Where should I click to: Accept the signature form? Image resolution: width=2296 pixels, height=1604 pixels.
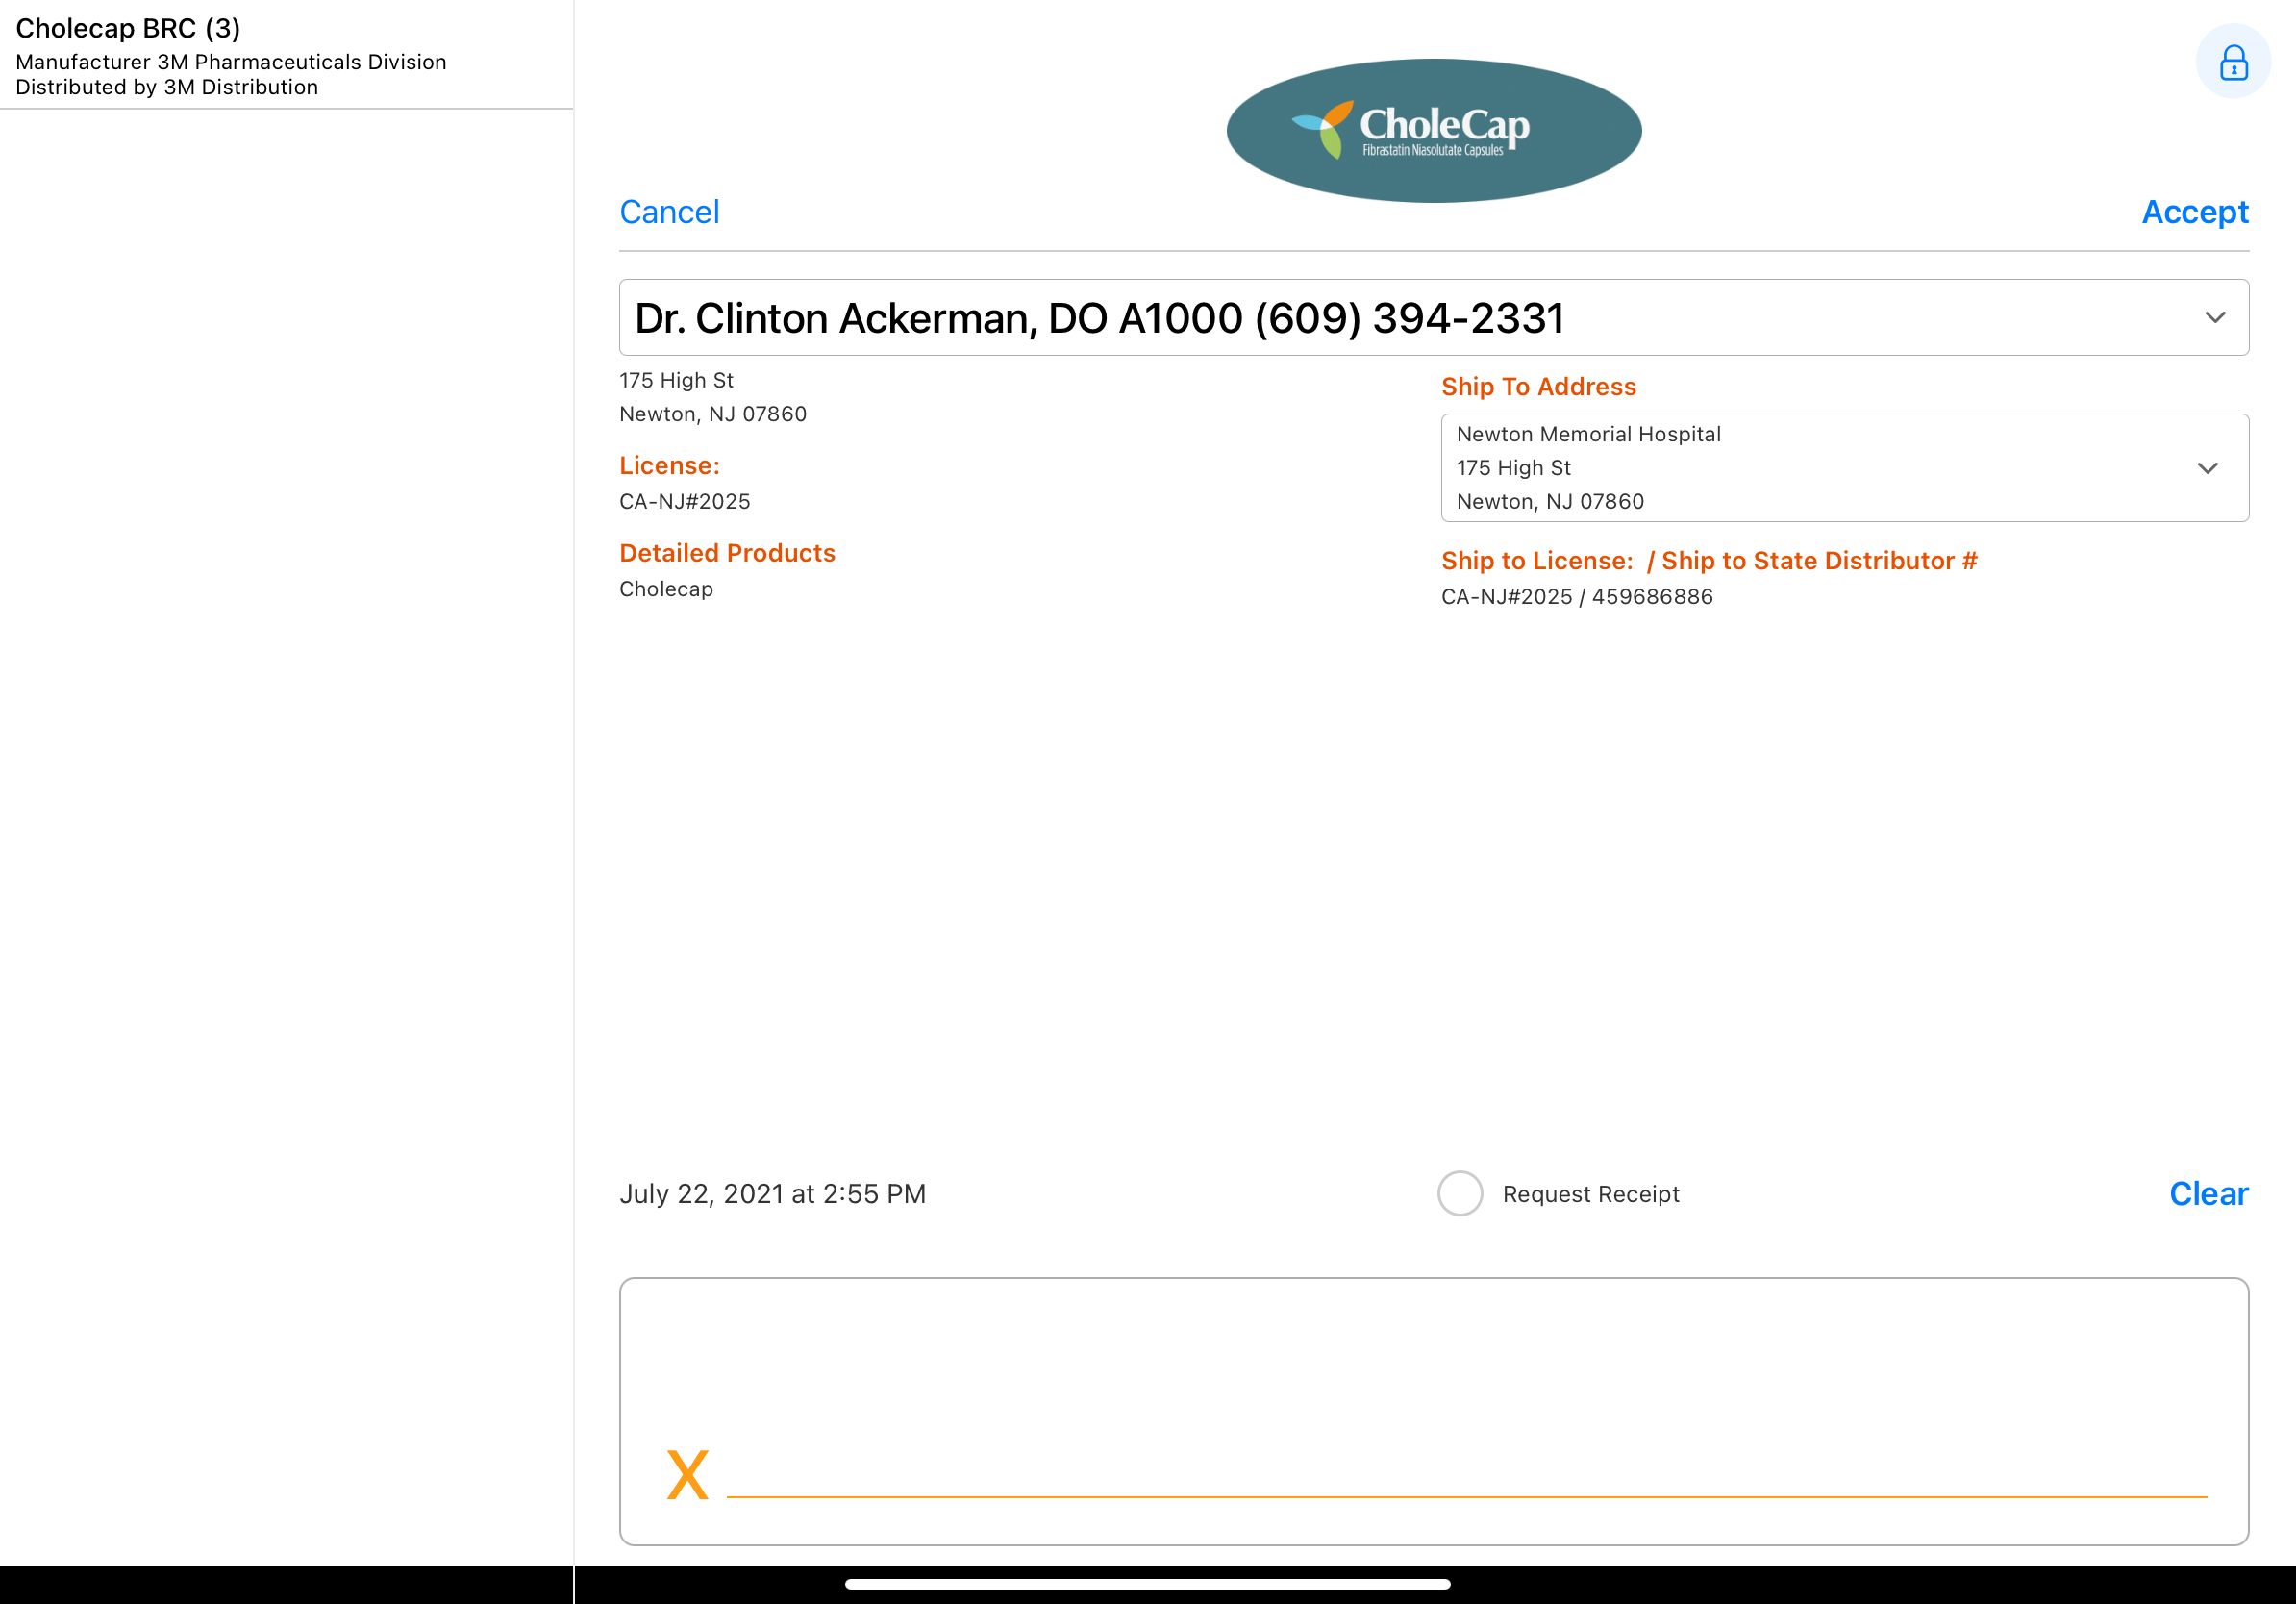[2195, 212]
